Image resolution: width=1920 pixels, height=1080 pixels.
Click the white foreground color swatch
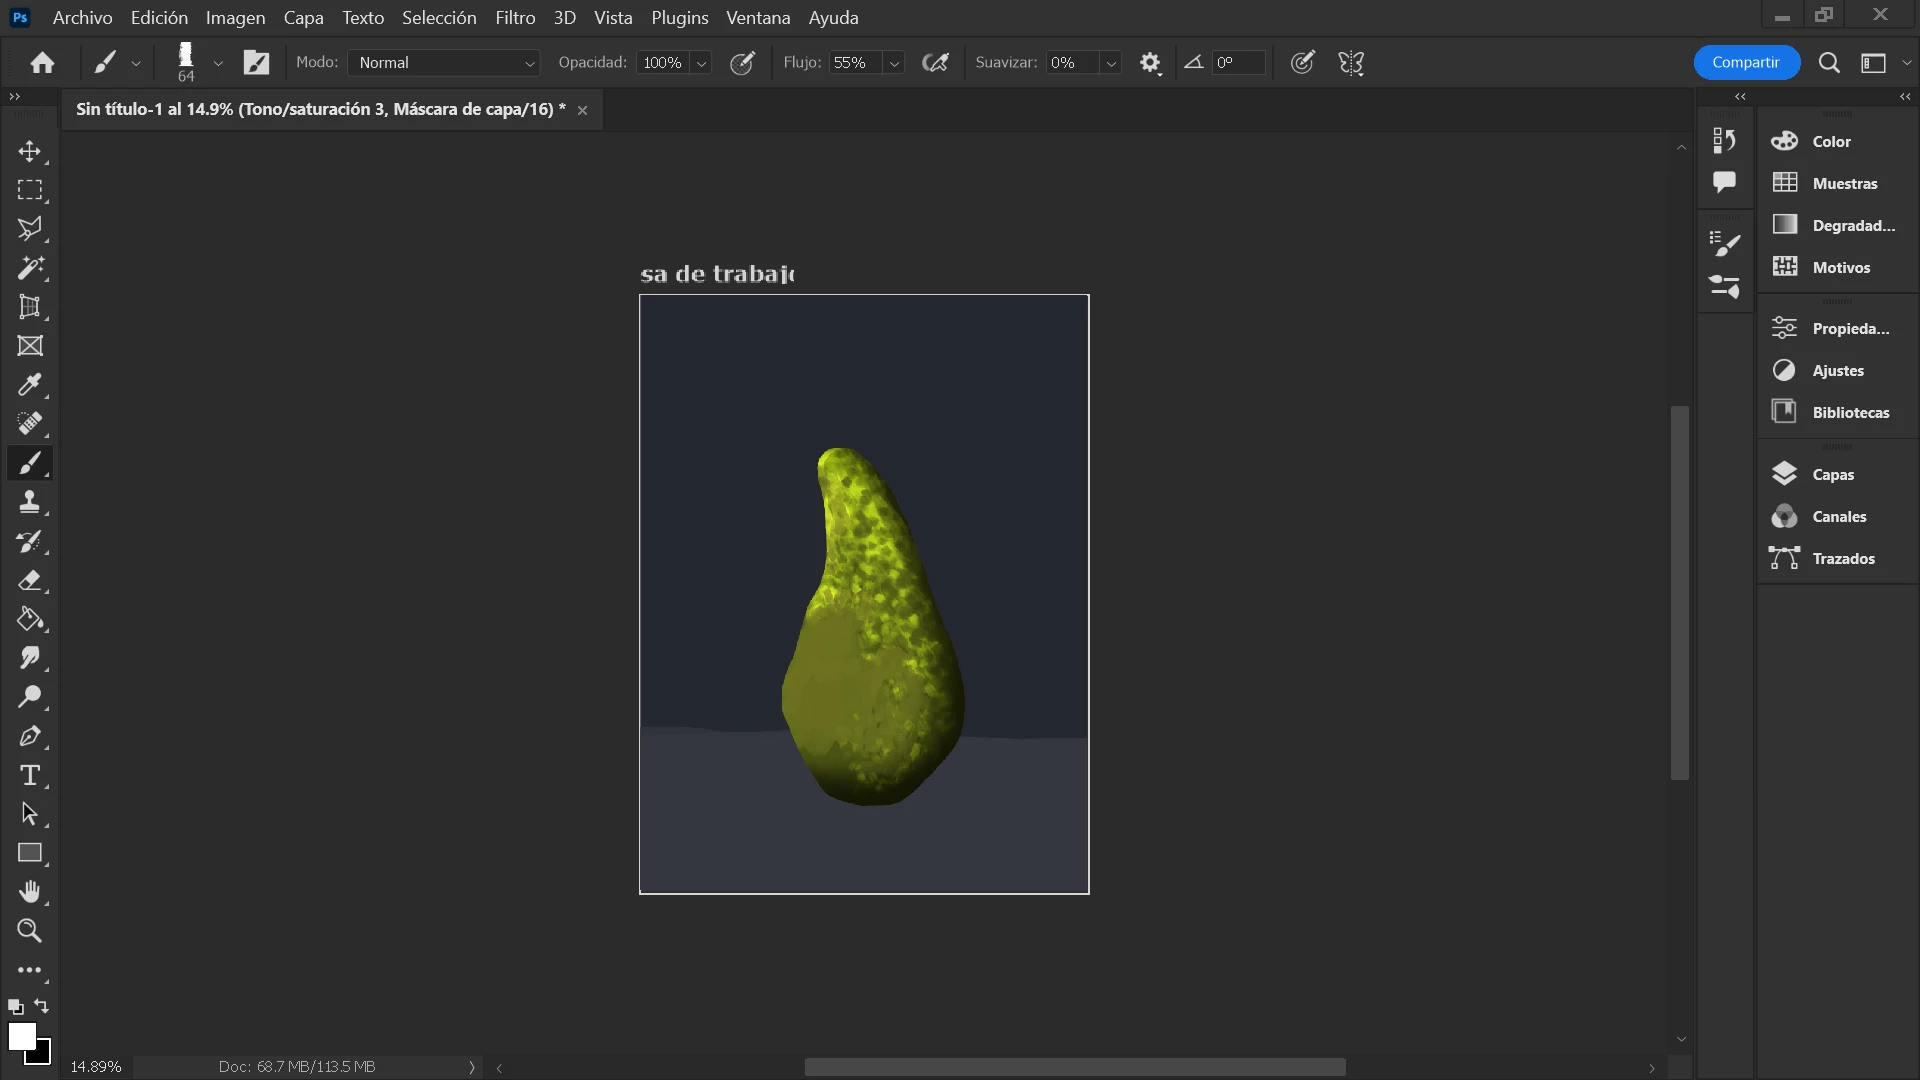click(21, 1036)
